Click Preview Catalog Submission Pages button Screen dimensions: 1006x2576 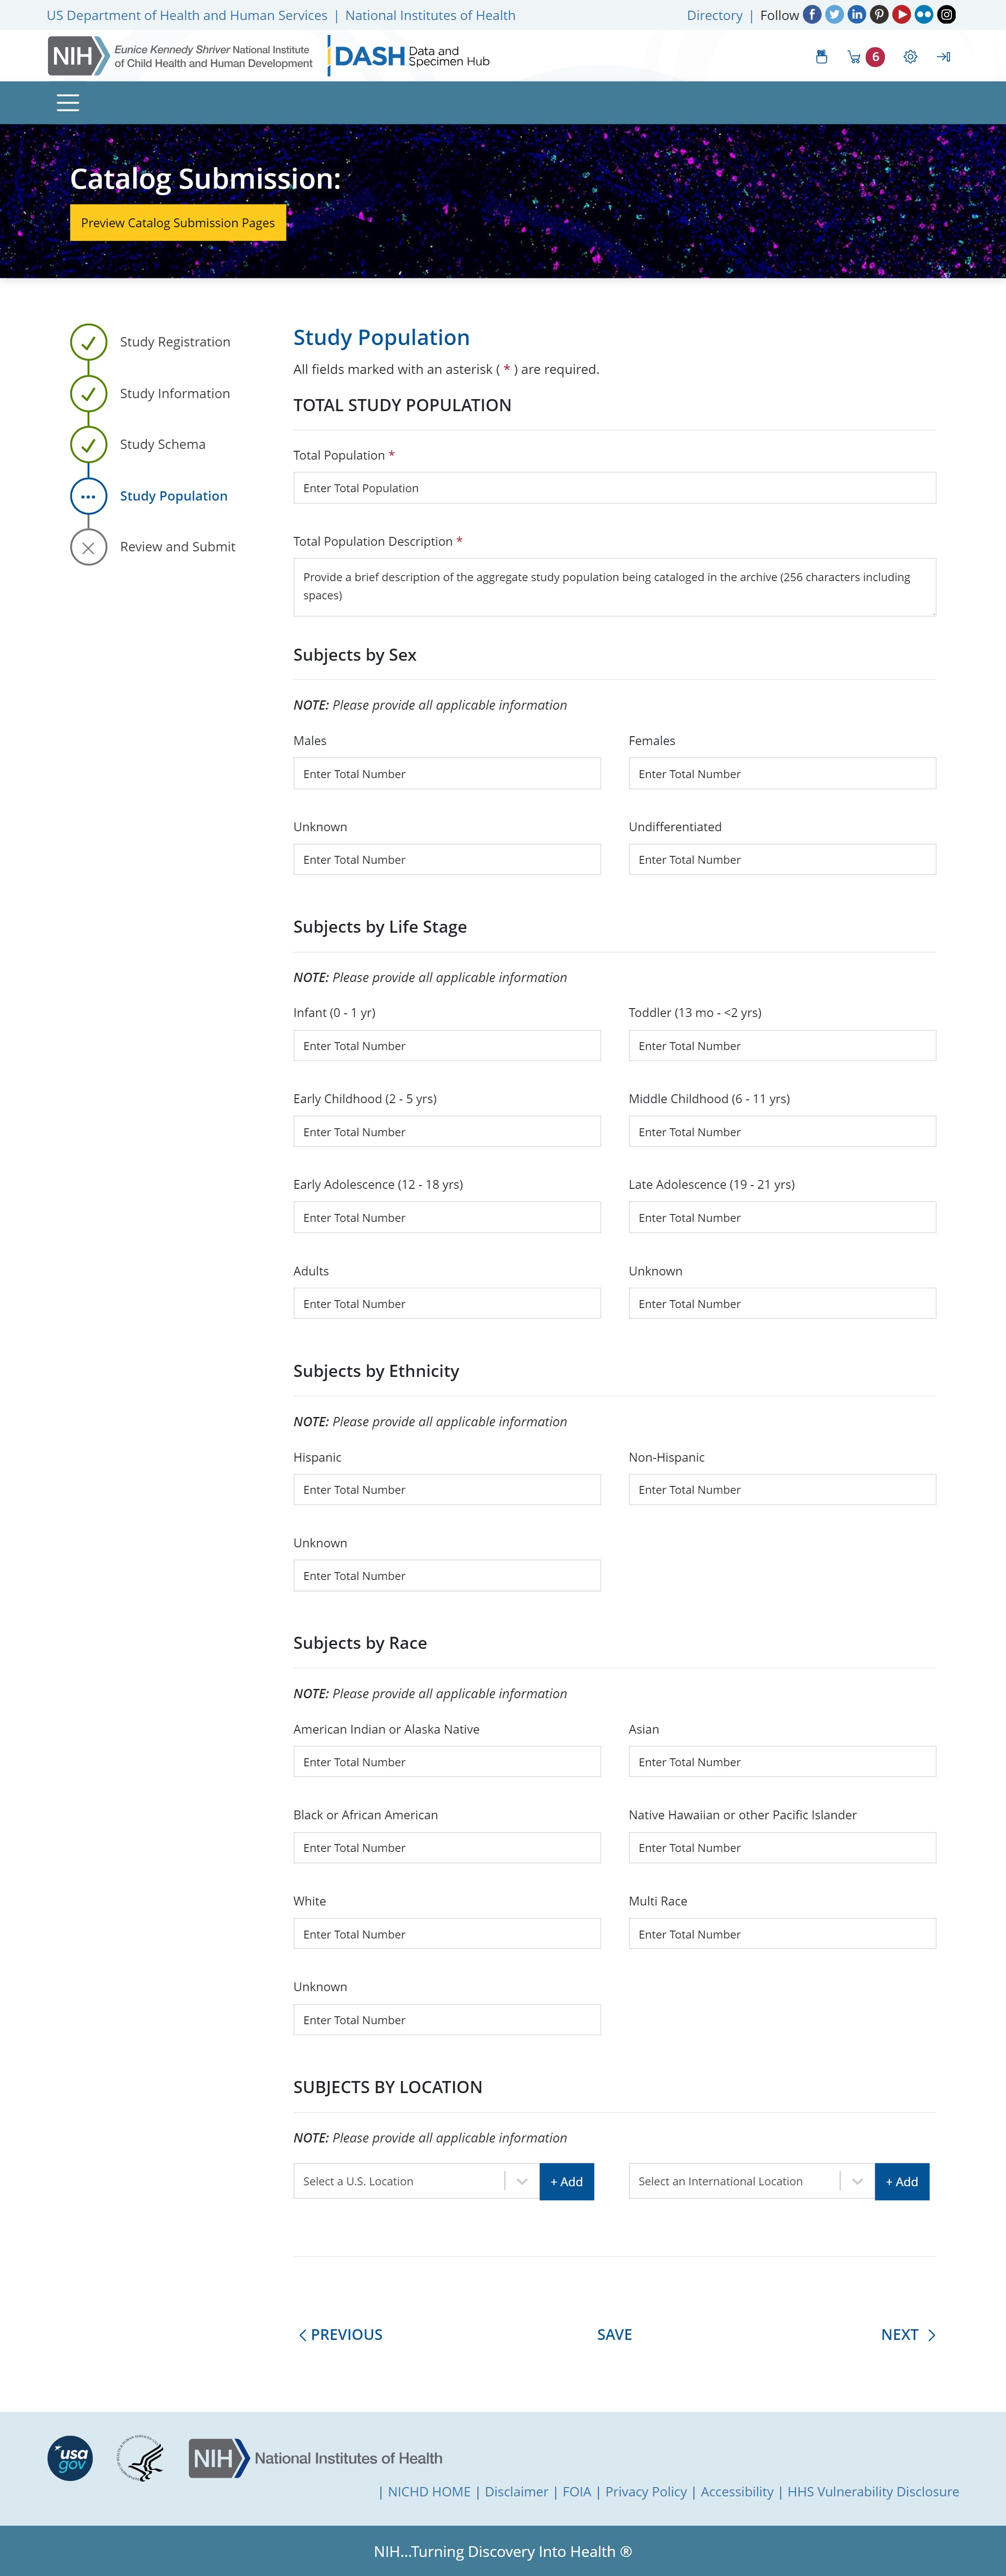point(178,223)
